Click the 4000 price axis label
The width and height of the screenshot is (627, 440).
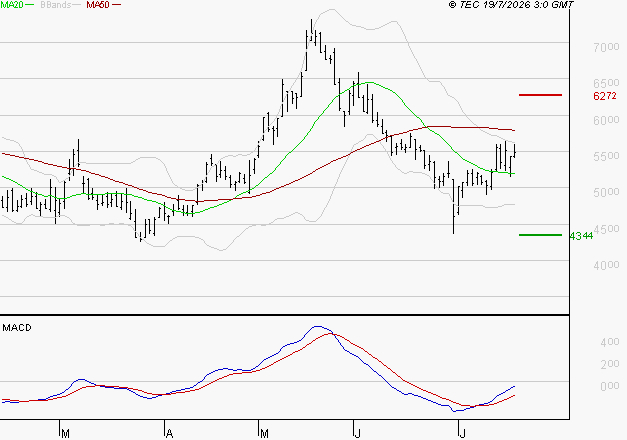click(606, 265)
